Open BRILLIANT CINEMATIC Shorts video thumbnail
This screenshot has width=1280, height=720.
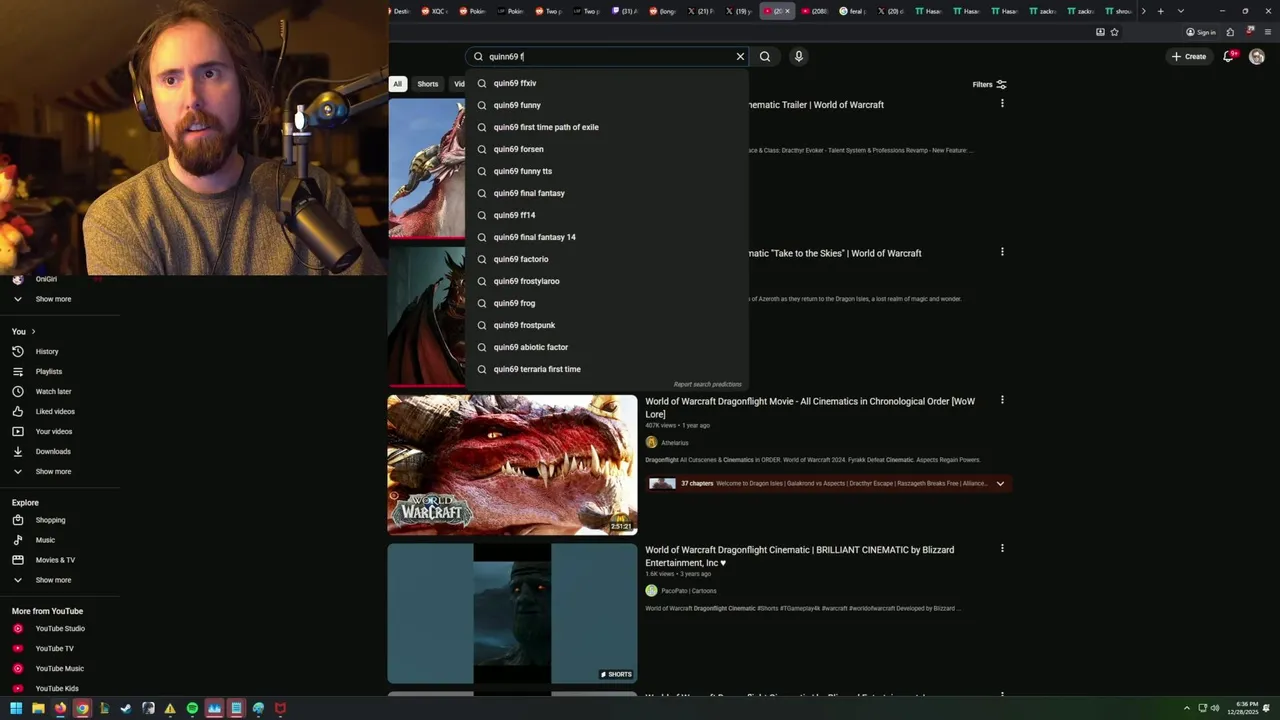click(512, 613)
